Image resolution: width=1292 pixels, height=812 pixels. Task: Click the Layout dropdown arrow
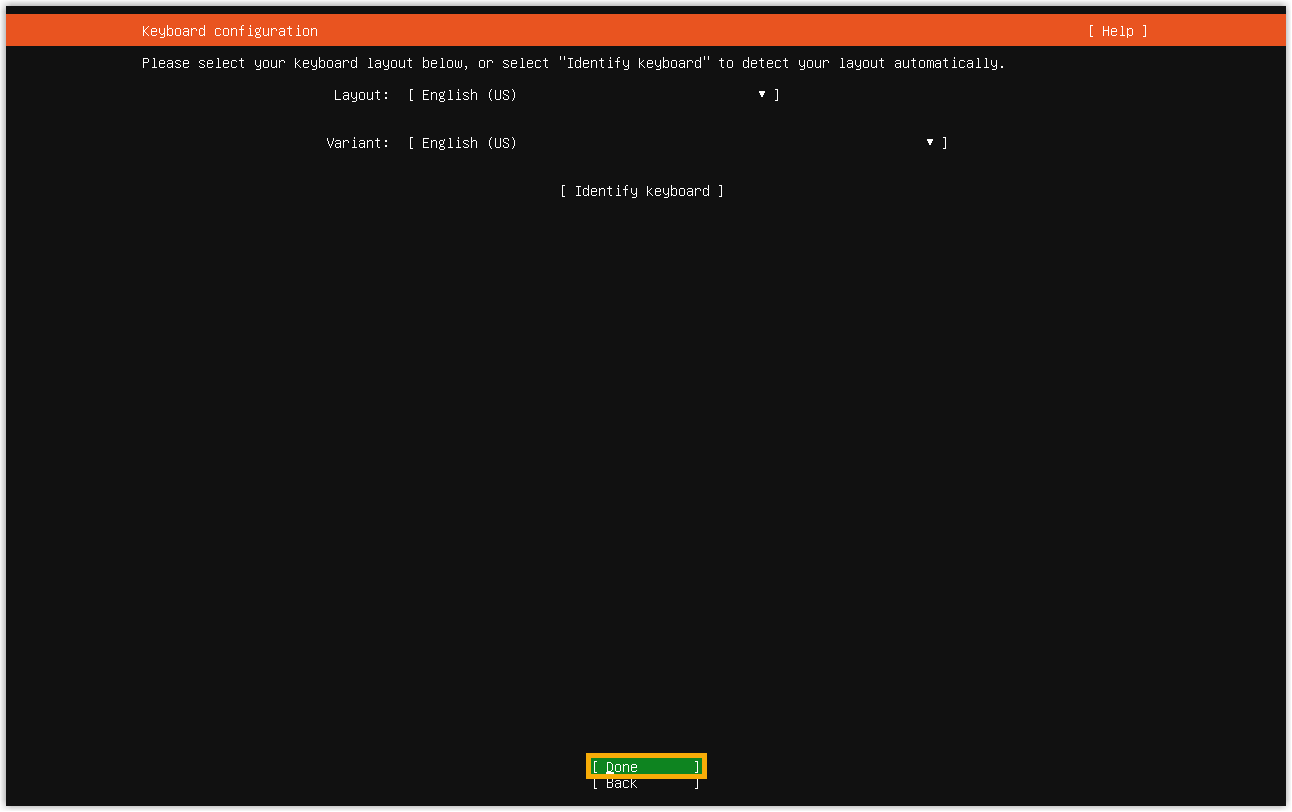[762, 94]
